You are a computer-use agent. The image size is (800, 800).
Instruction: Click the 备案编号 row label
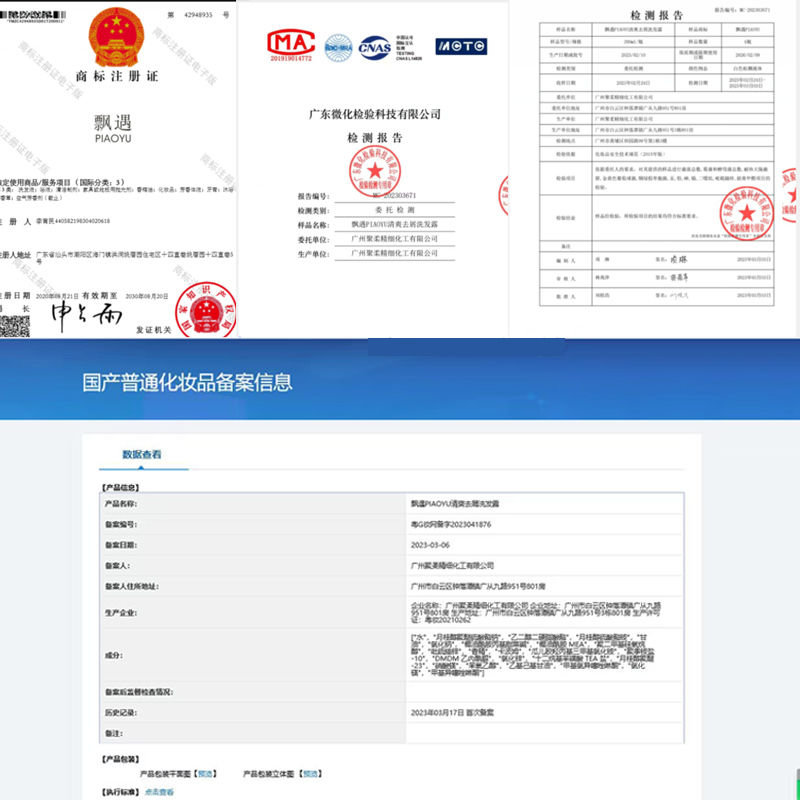pyautogui.click(x=121, y=524)
